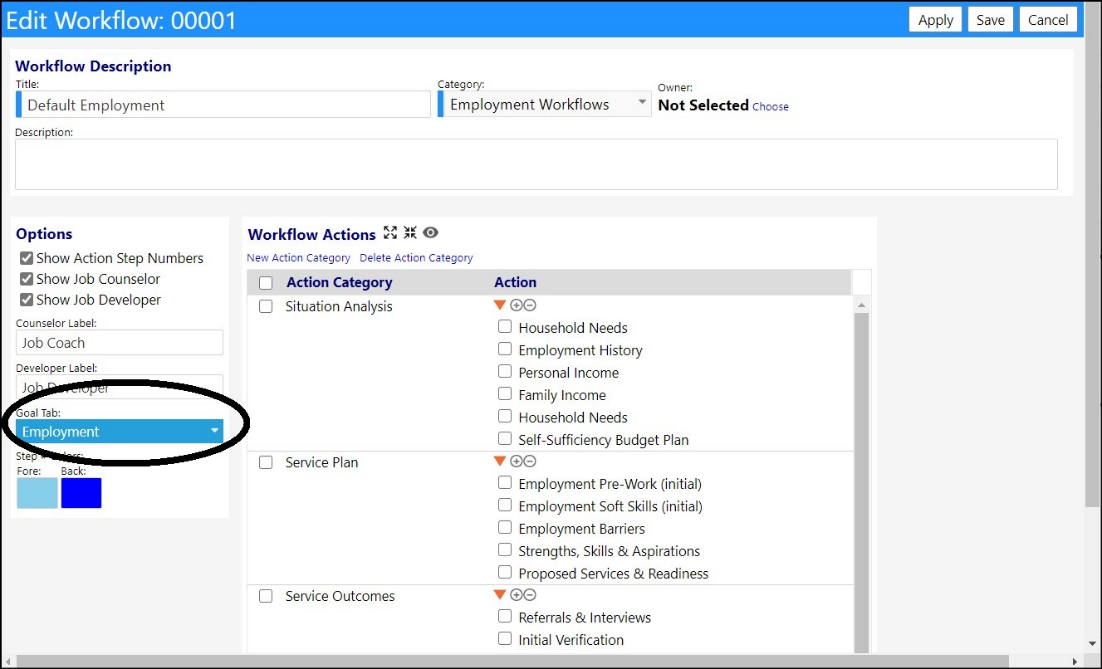
Task: Remove action from Service Outcomes minus icon
Action: pyautogui.click(x=530, y=595)
